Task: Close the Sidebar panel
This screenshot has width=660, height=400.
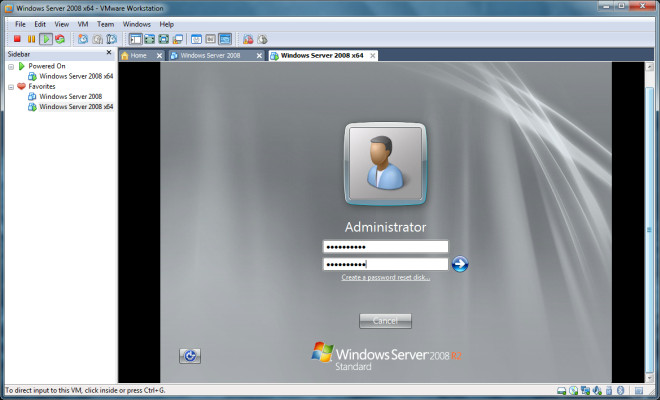Action: pyautogui.click(x=109, y=52)
